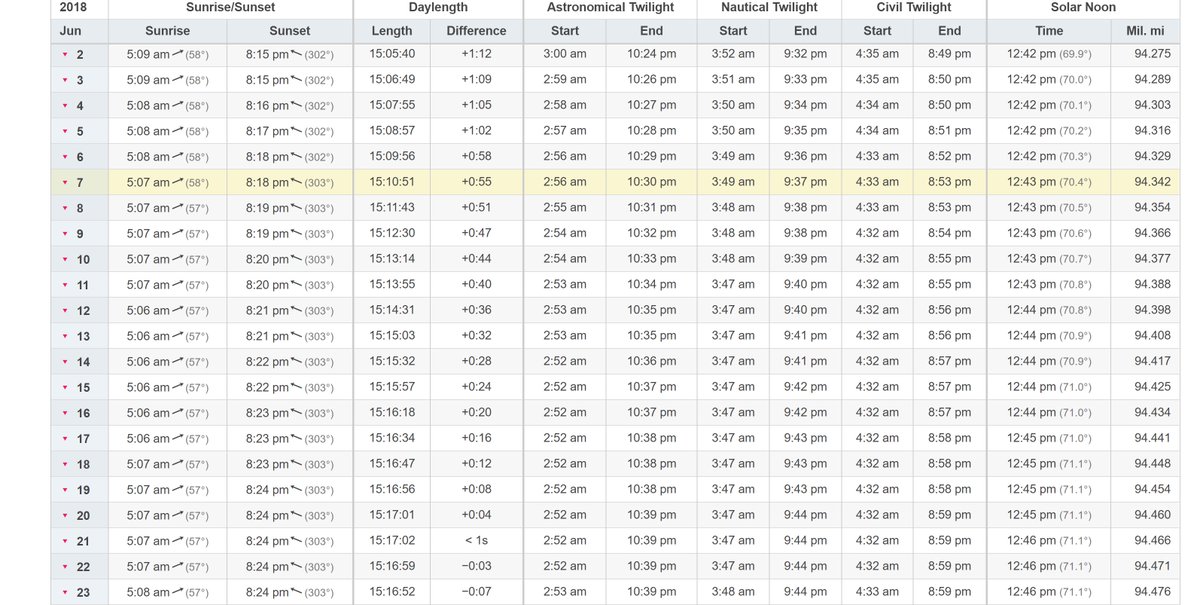Click sunrise direction arrow in June 22 row
This screenshot has height=605, width=1200.
pyautogui.click(x=177, y=566)
